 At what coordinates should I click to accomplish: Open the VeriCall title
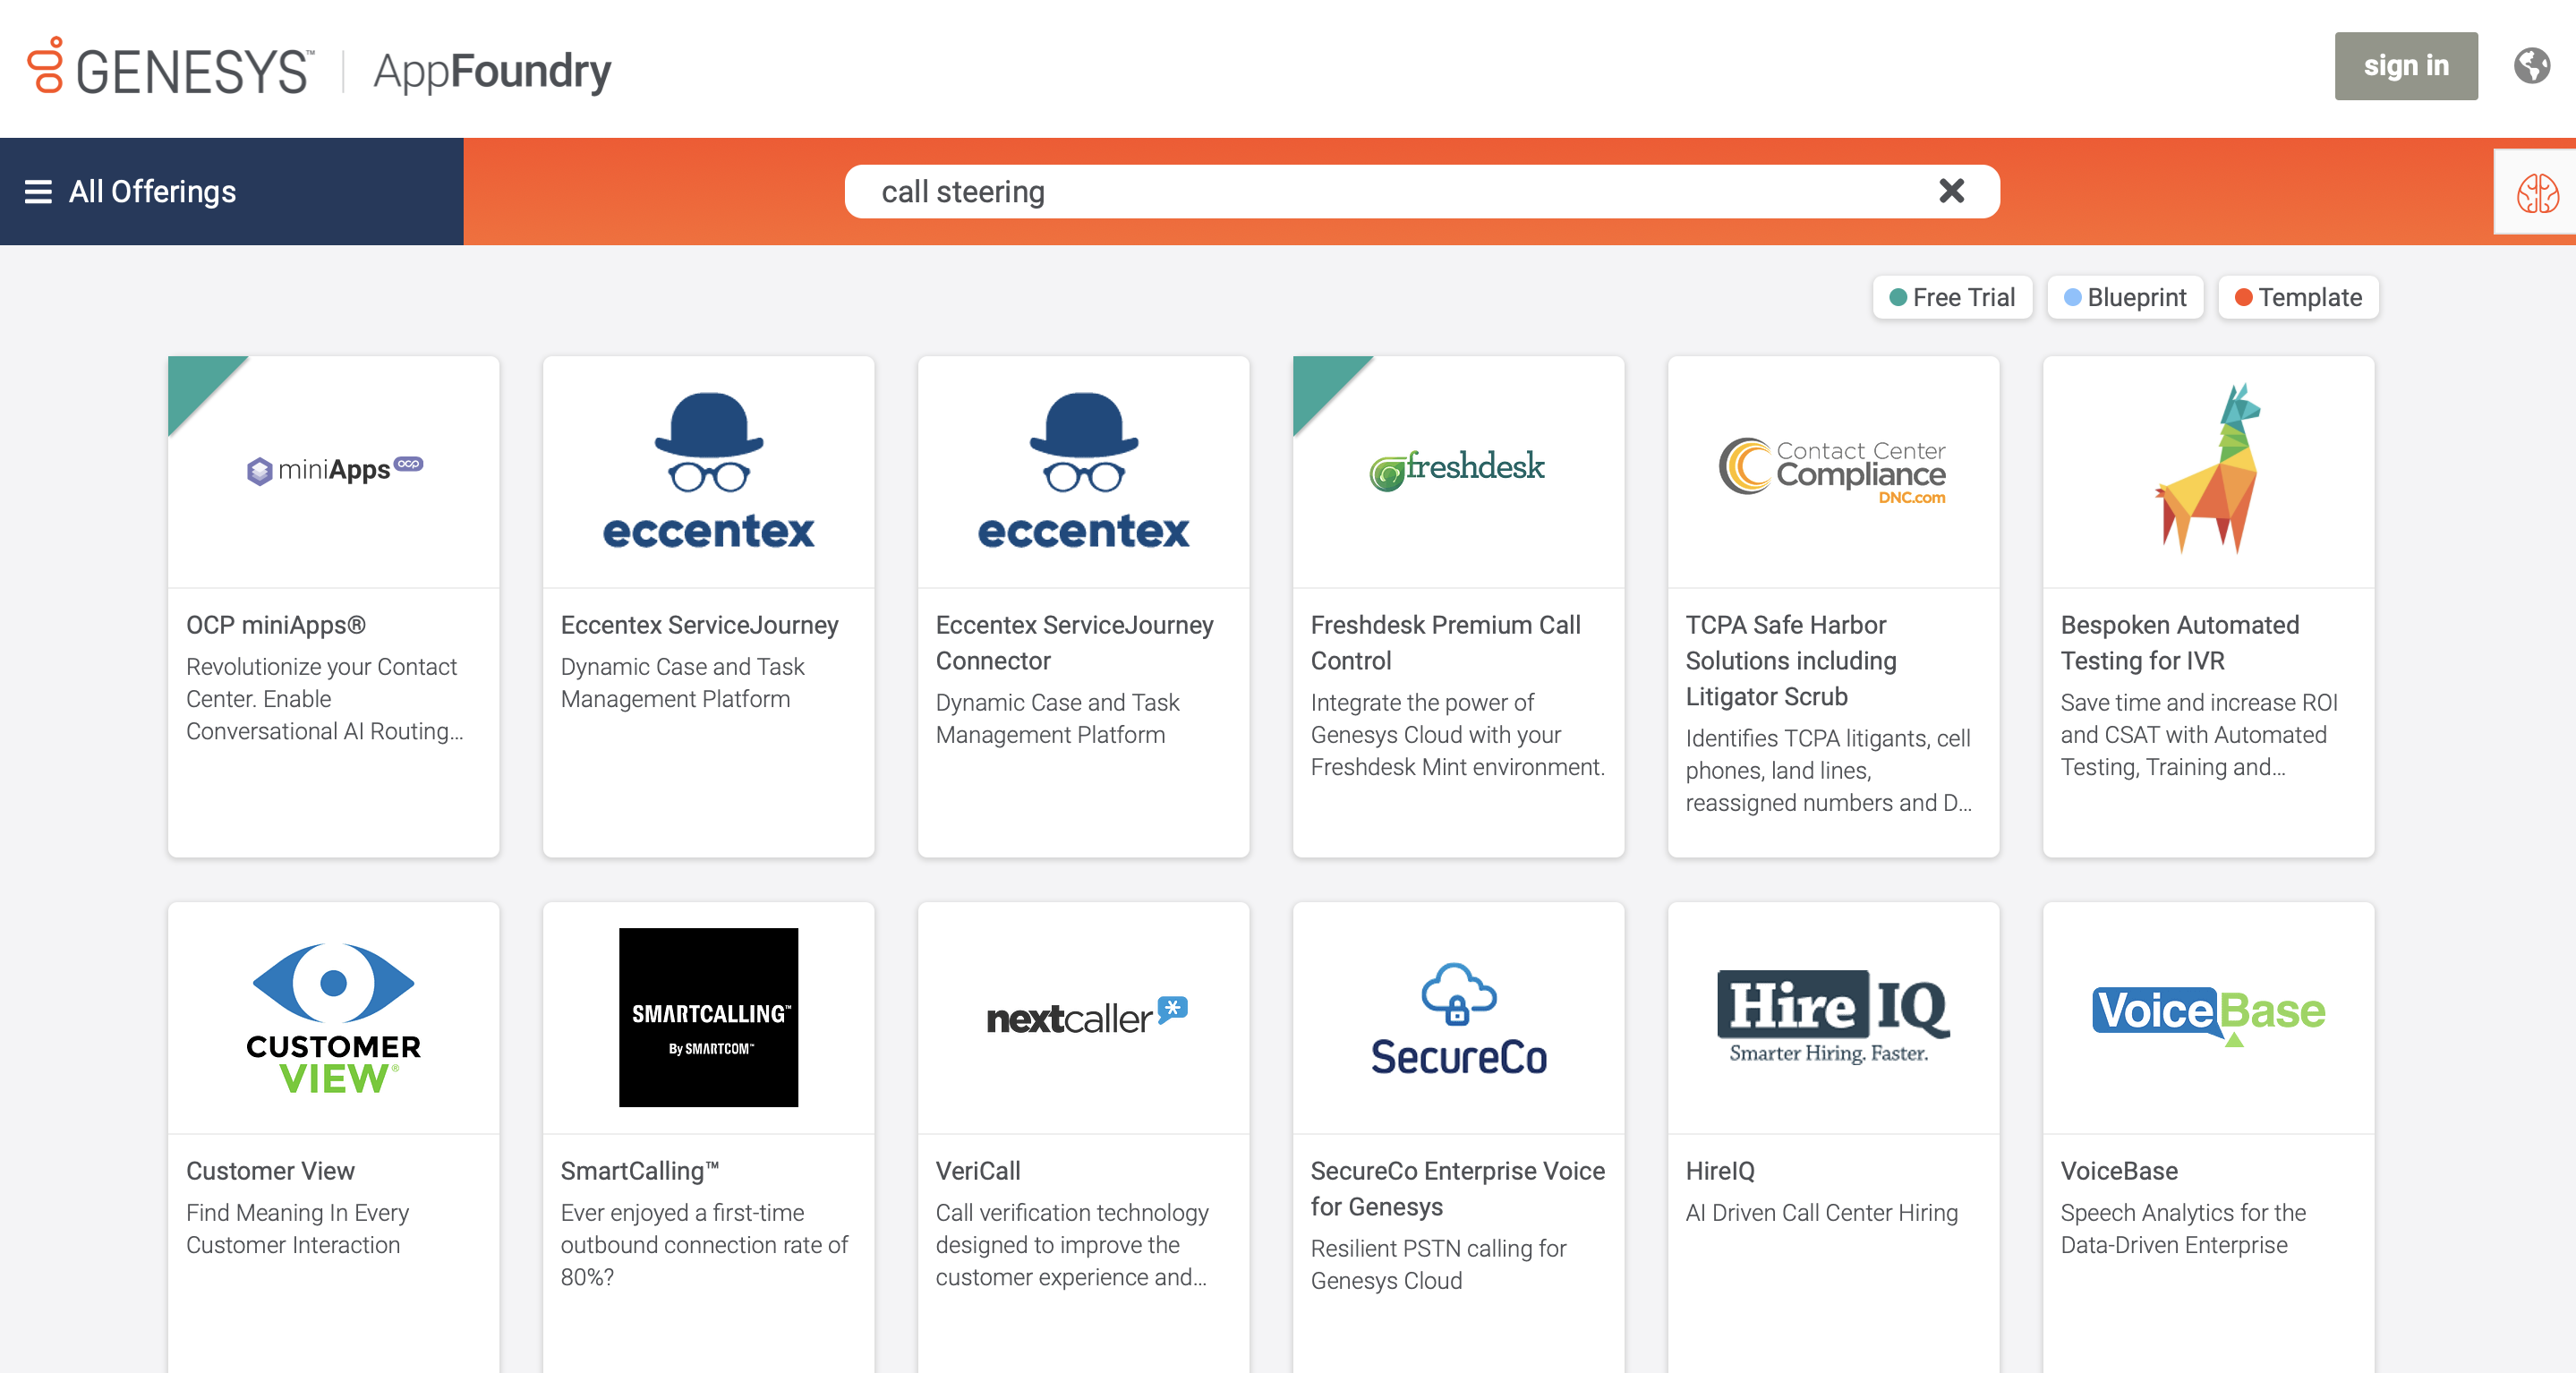coord(978,1171)
